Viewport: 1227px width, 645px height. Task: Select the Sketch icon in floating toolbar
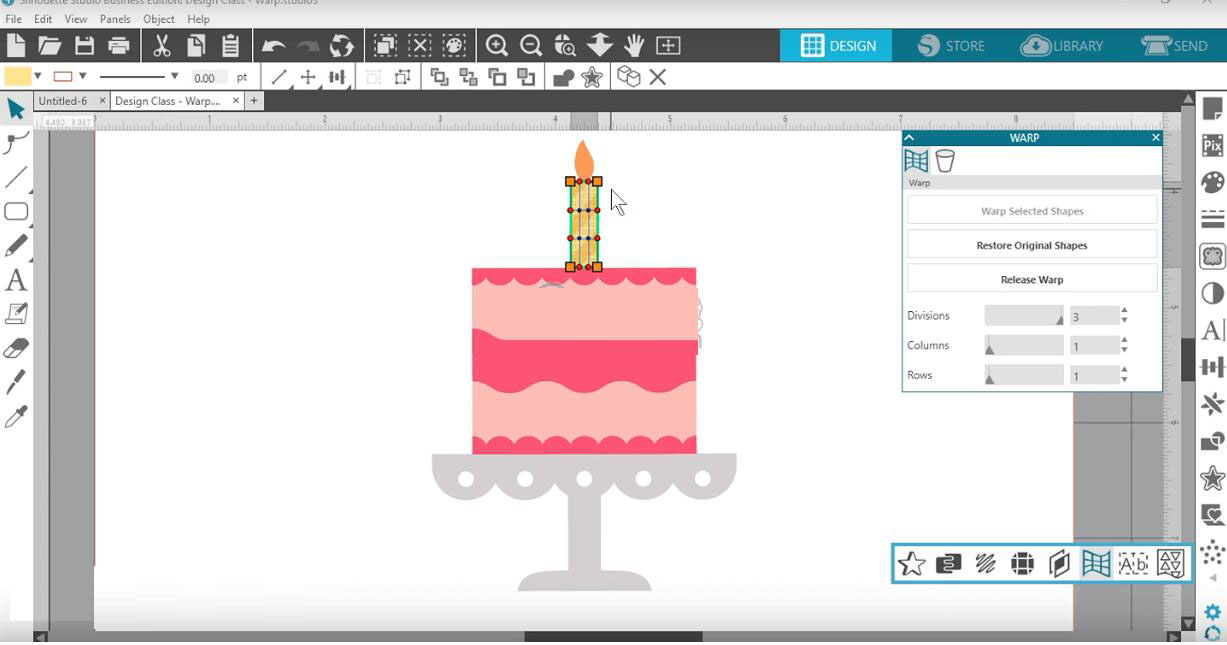pyautogui.click(x=985, y=564)
